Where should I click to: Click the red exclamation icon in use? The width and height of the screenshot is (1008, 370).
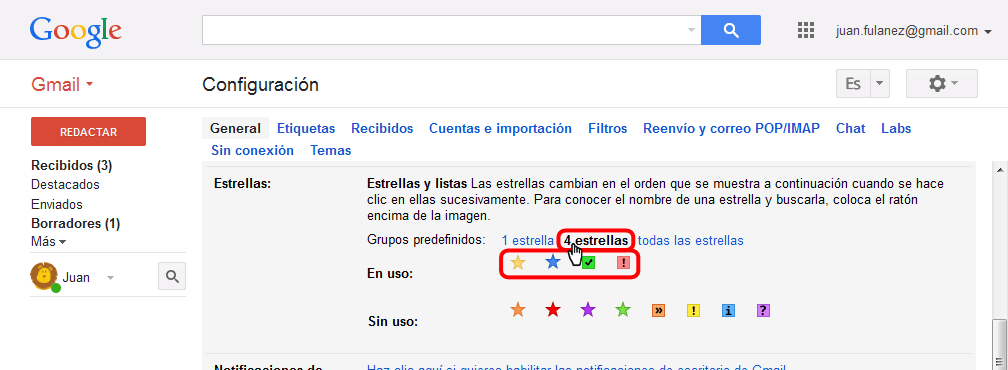click(x=623, y=263)
